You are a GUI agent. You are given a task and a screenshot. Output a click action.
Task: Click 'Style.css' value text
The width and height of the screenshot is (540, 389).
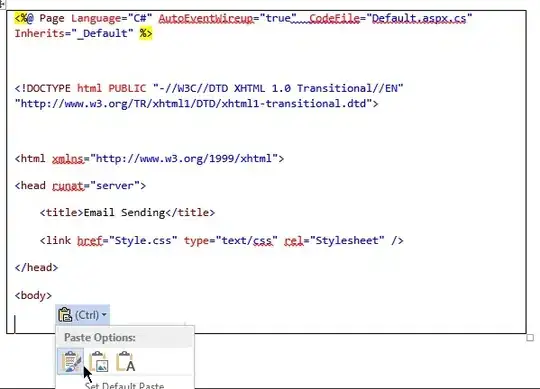point(143,240)
